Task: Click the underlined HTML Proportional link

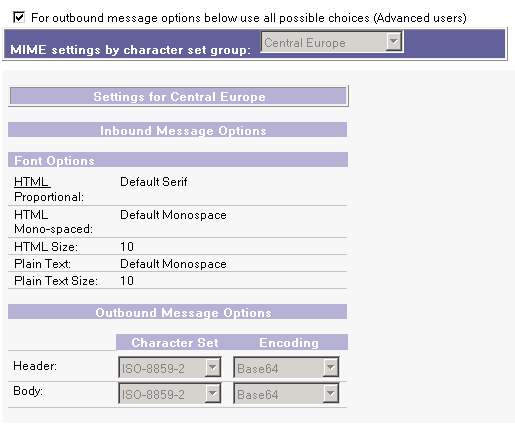Action: tap(32, 182)
